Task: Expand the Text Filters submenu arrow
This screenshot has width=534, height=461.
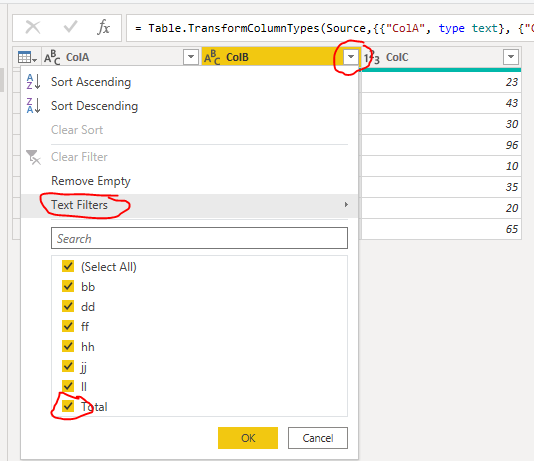Action: point(346,205)
